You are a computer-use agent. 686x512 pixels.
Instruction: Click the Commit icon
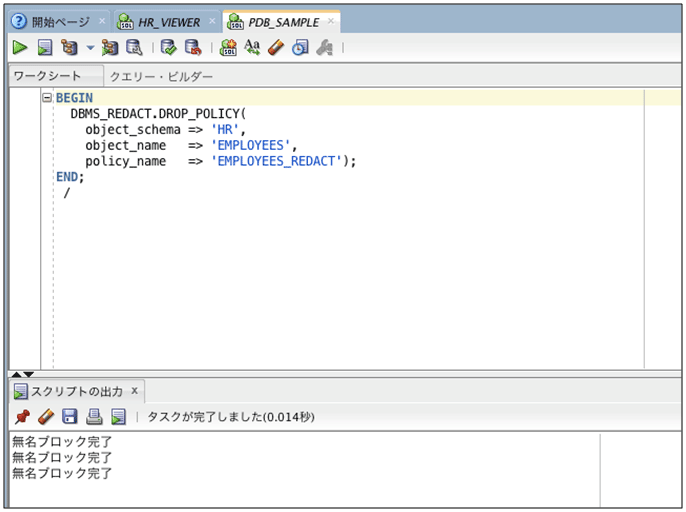pos(168,47)
